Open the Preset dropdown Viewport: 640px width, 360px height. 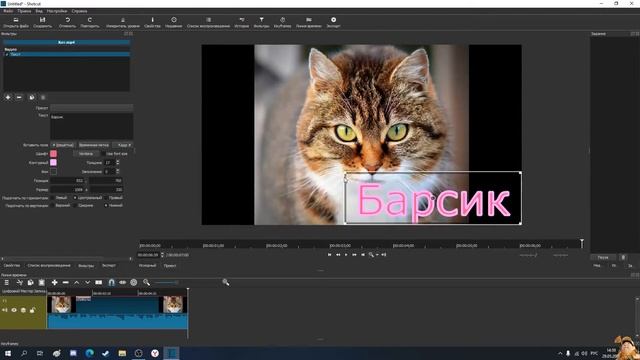pyautogui.click(x=91, y=108)
